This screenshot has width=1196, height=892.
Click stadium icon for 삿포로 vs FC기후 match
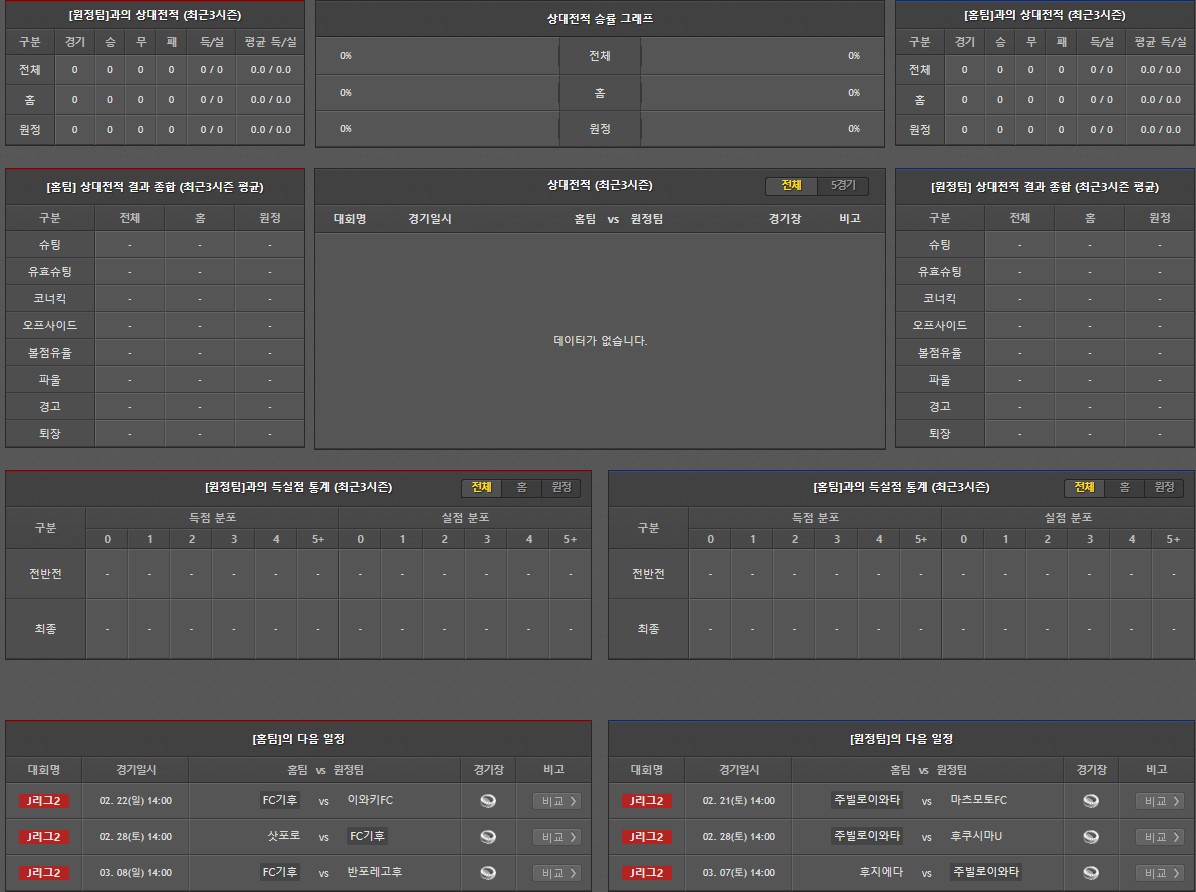(x=488, y=836)
